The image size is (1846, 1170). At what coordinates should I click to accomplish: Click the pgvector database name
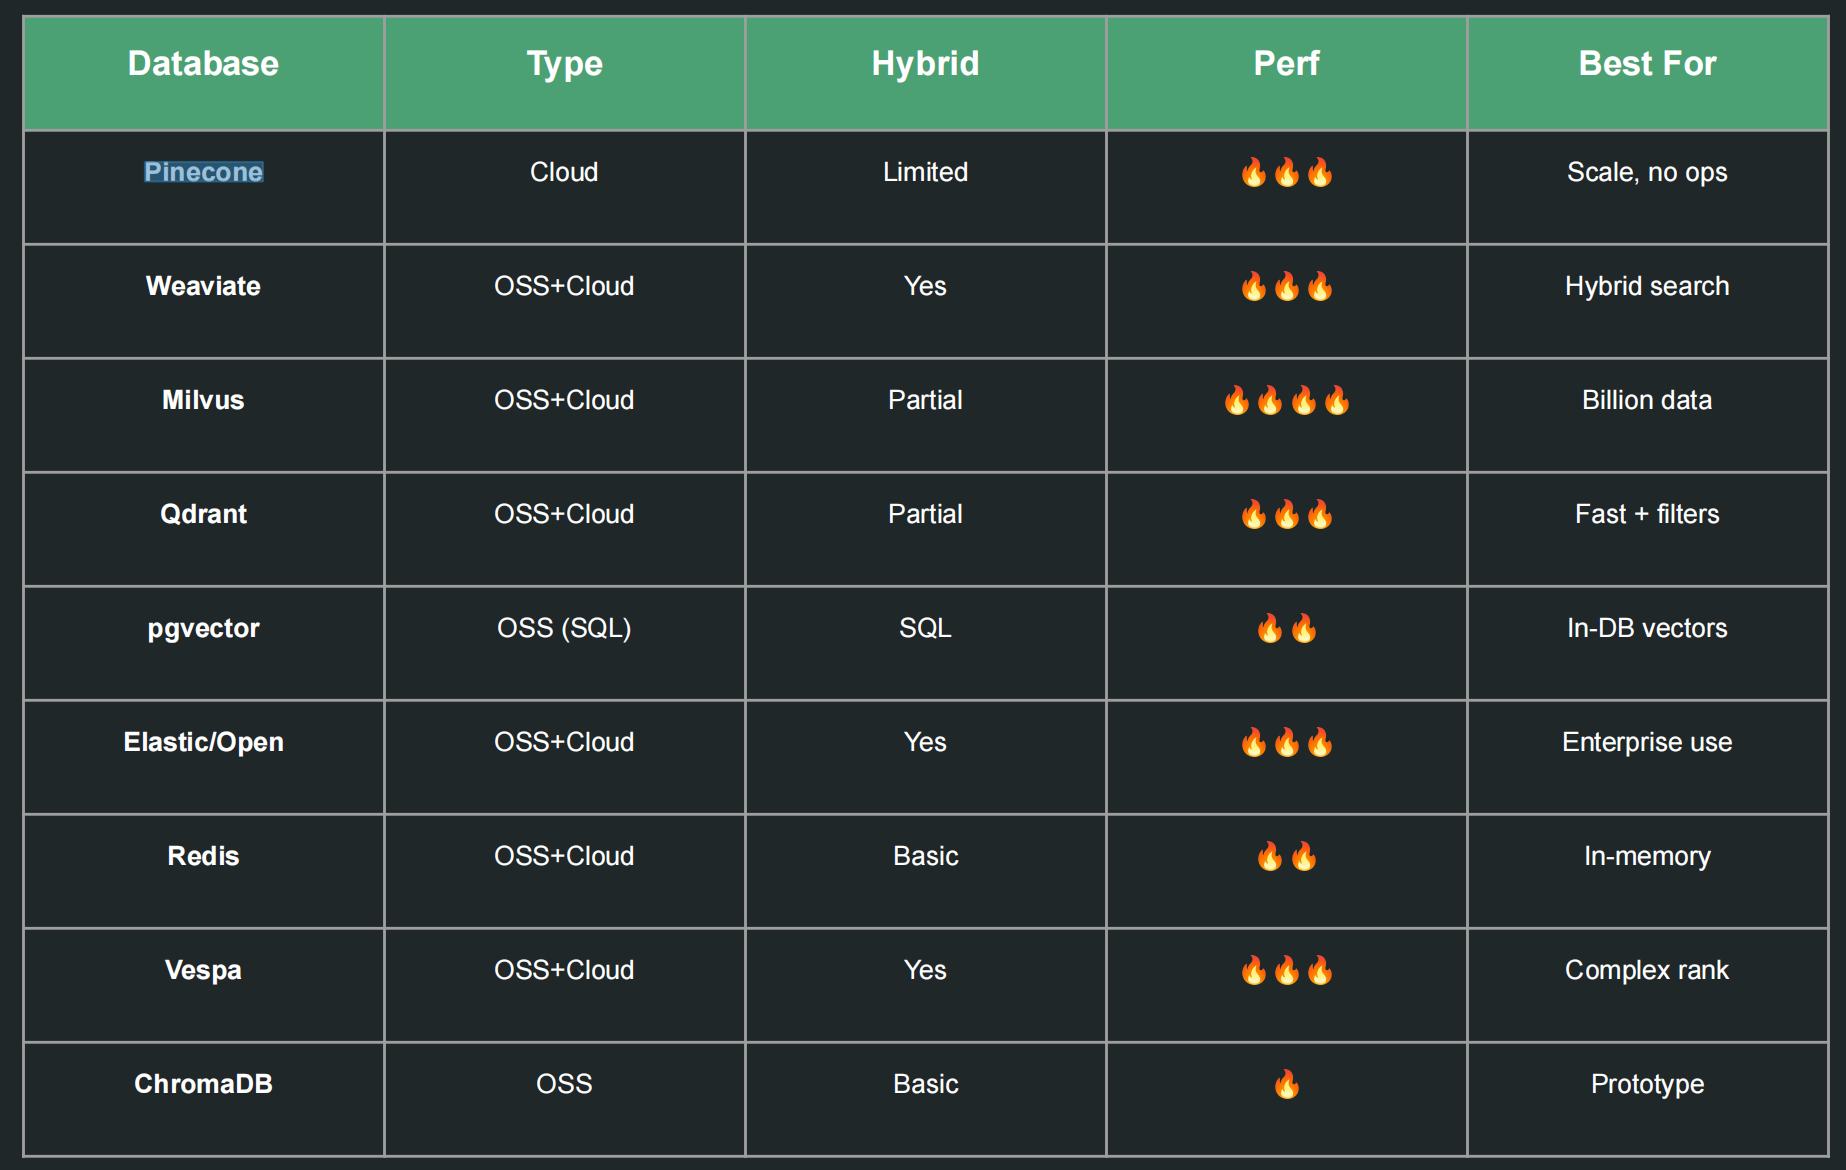[203, 628]
